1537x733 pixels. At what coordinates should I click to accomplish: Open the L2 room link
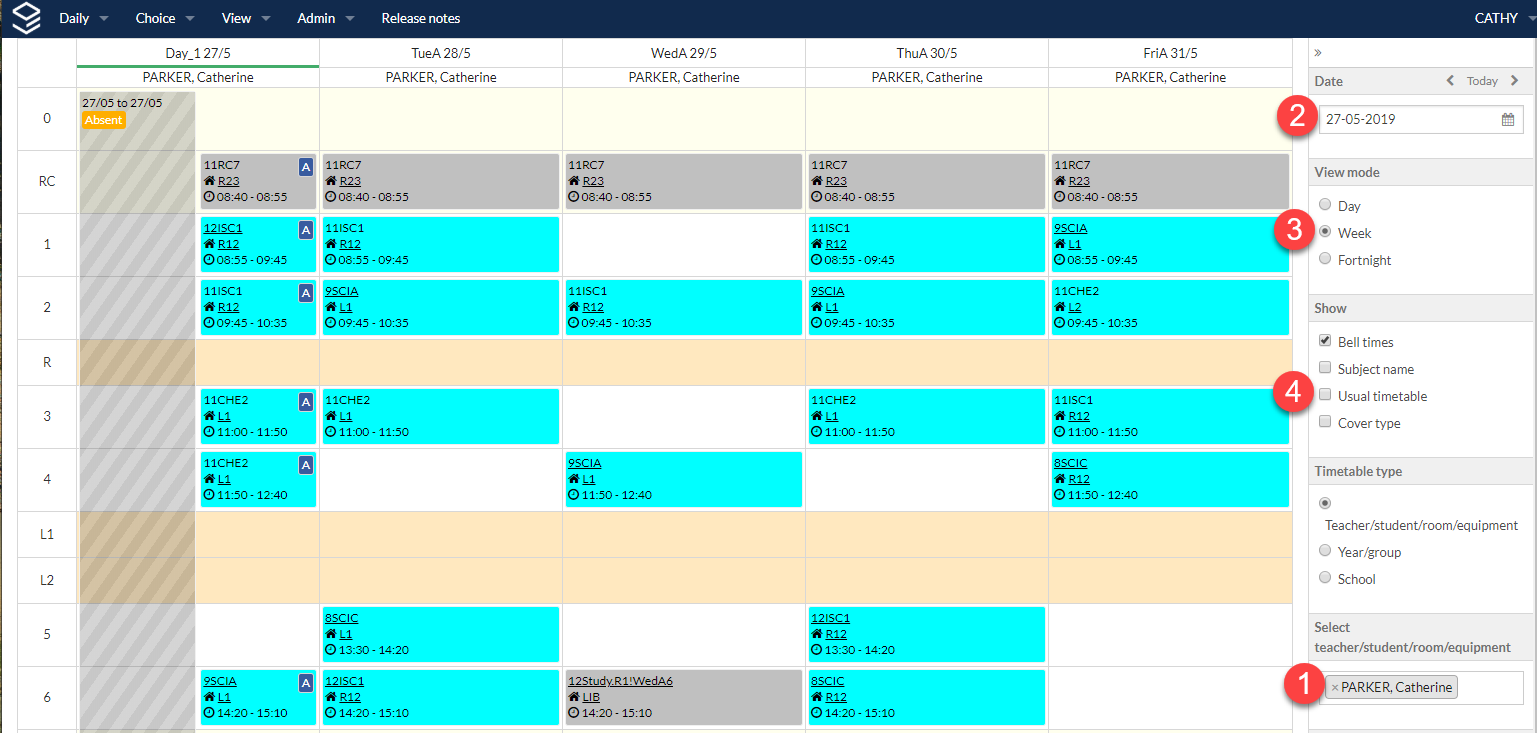pyautogui.click(x=1075, y=307)
